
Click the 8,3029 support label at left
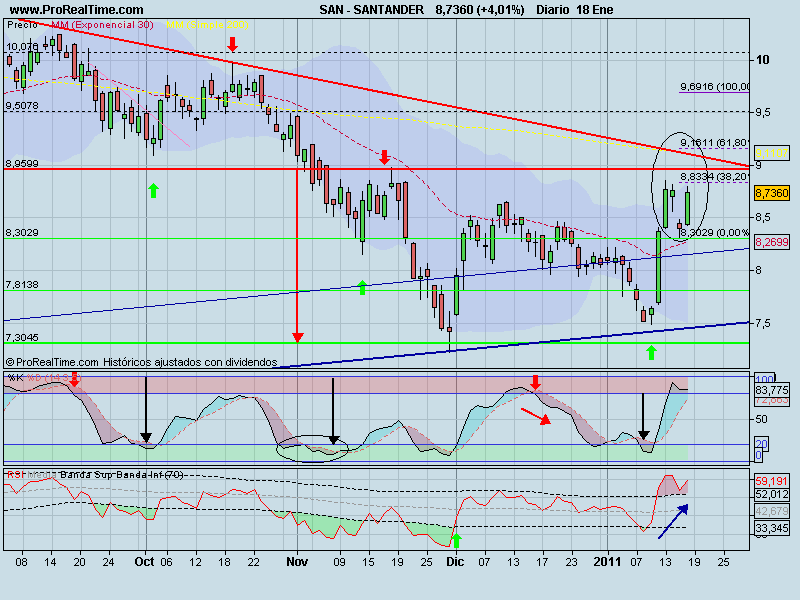tap(22, 232)
